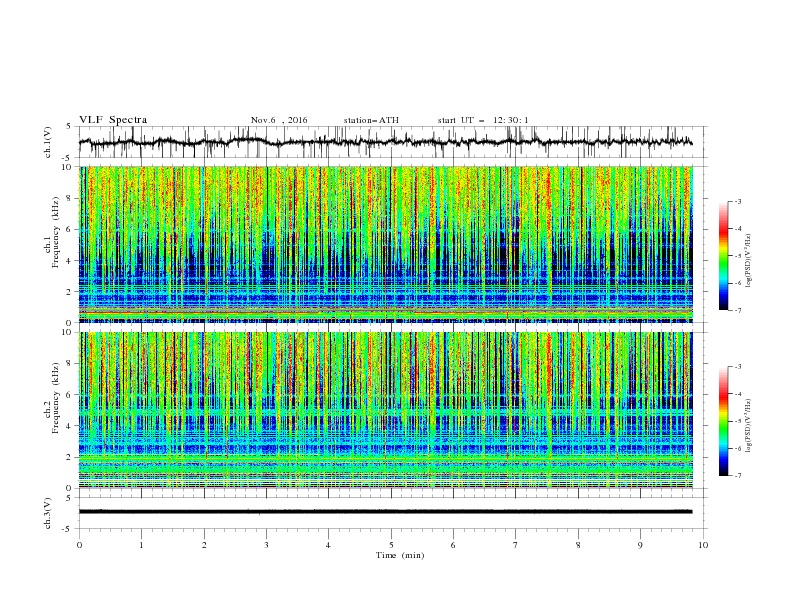Select the ch.2 "Frequency (kHz)" axis label
This screenshot has width=792, height=612.
pyautogui.click(x=55, y=398)
